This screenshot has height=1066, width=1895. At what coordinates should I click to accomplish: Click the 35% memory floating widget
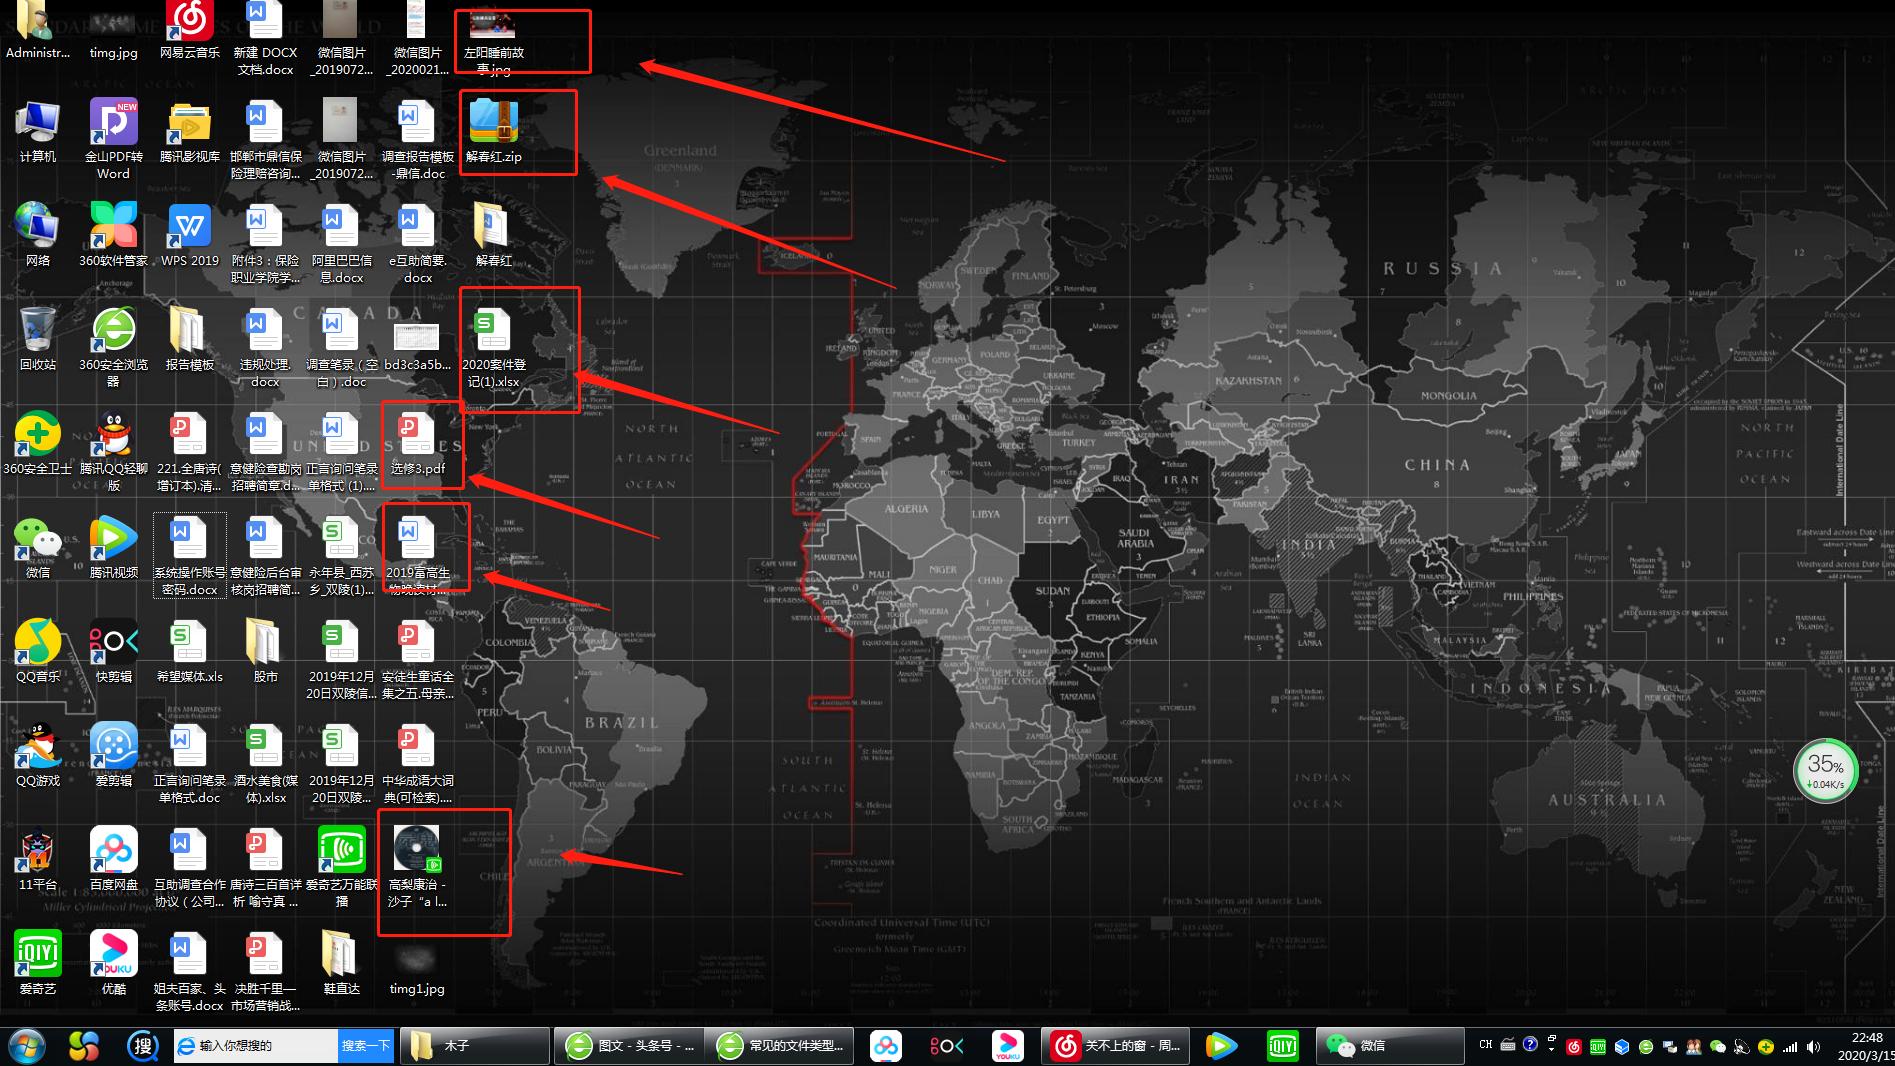click(x=1825, y=771)
